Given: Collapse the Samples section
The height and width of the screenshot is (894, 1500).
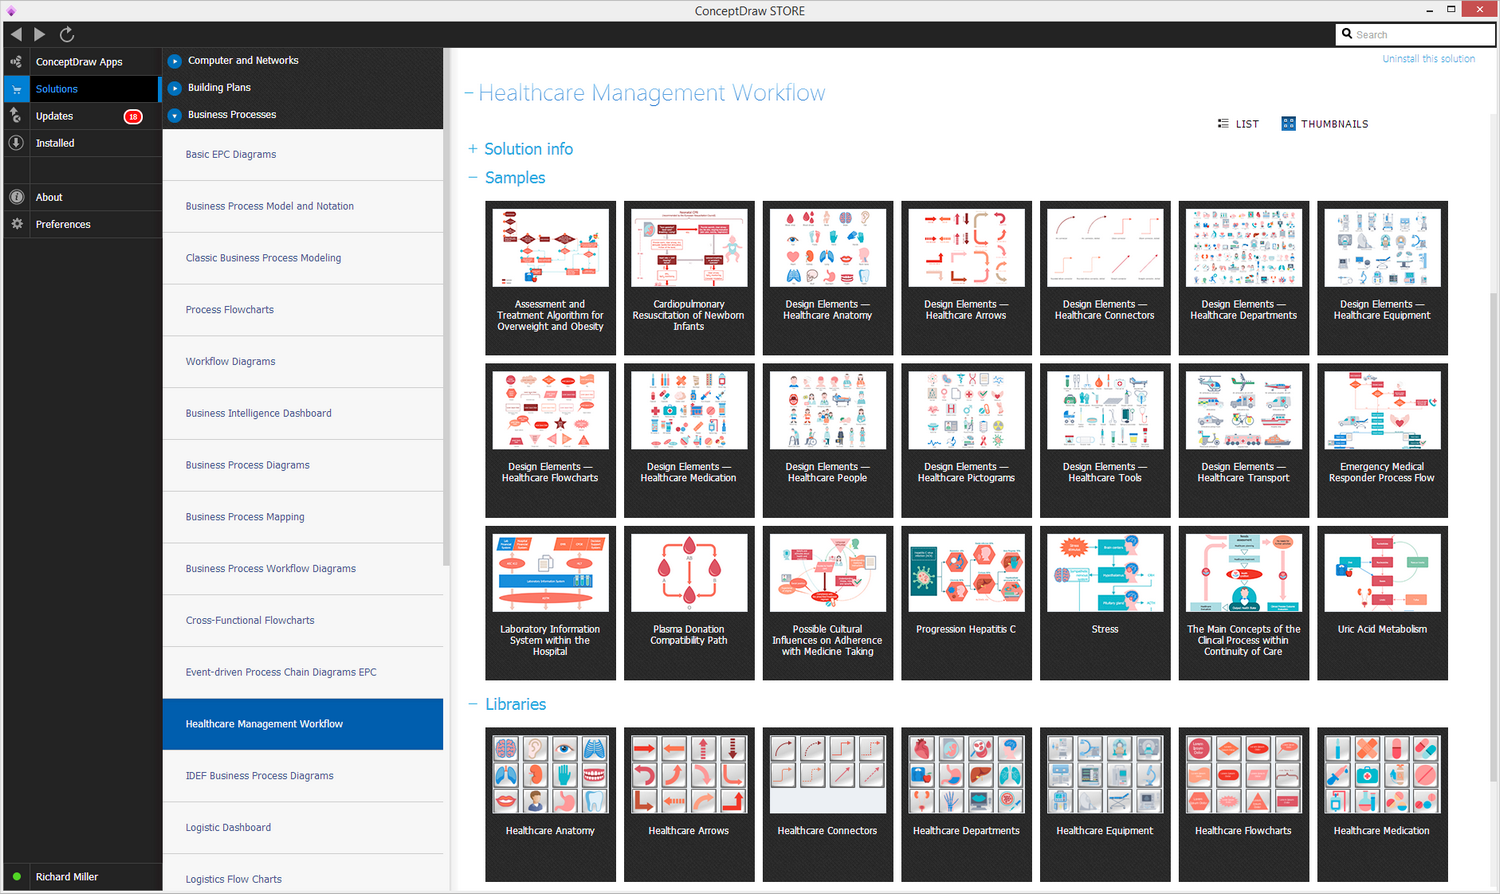Looking at the screenshot, I should pyautogui.click(x=473, y=178).
